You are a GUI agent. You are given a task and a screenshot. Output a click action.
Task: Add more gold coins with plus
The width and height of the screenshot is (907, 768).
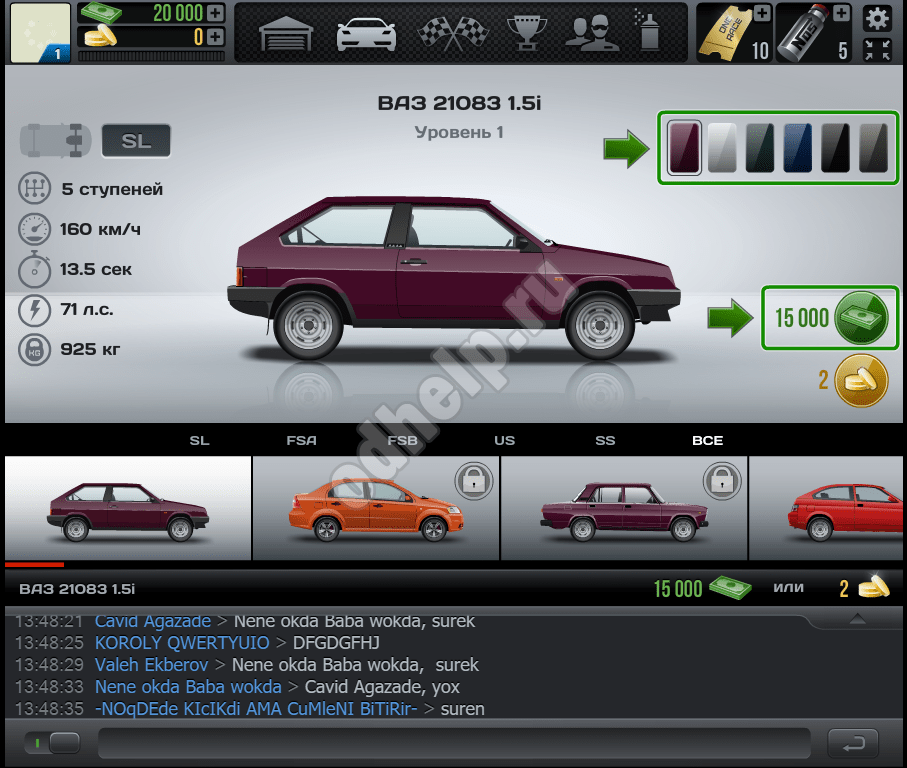[215, 37]
